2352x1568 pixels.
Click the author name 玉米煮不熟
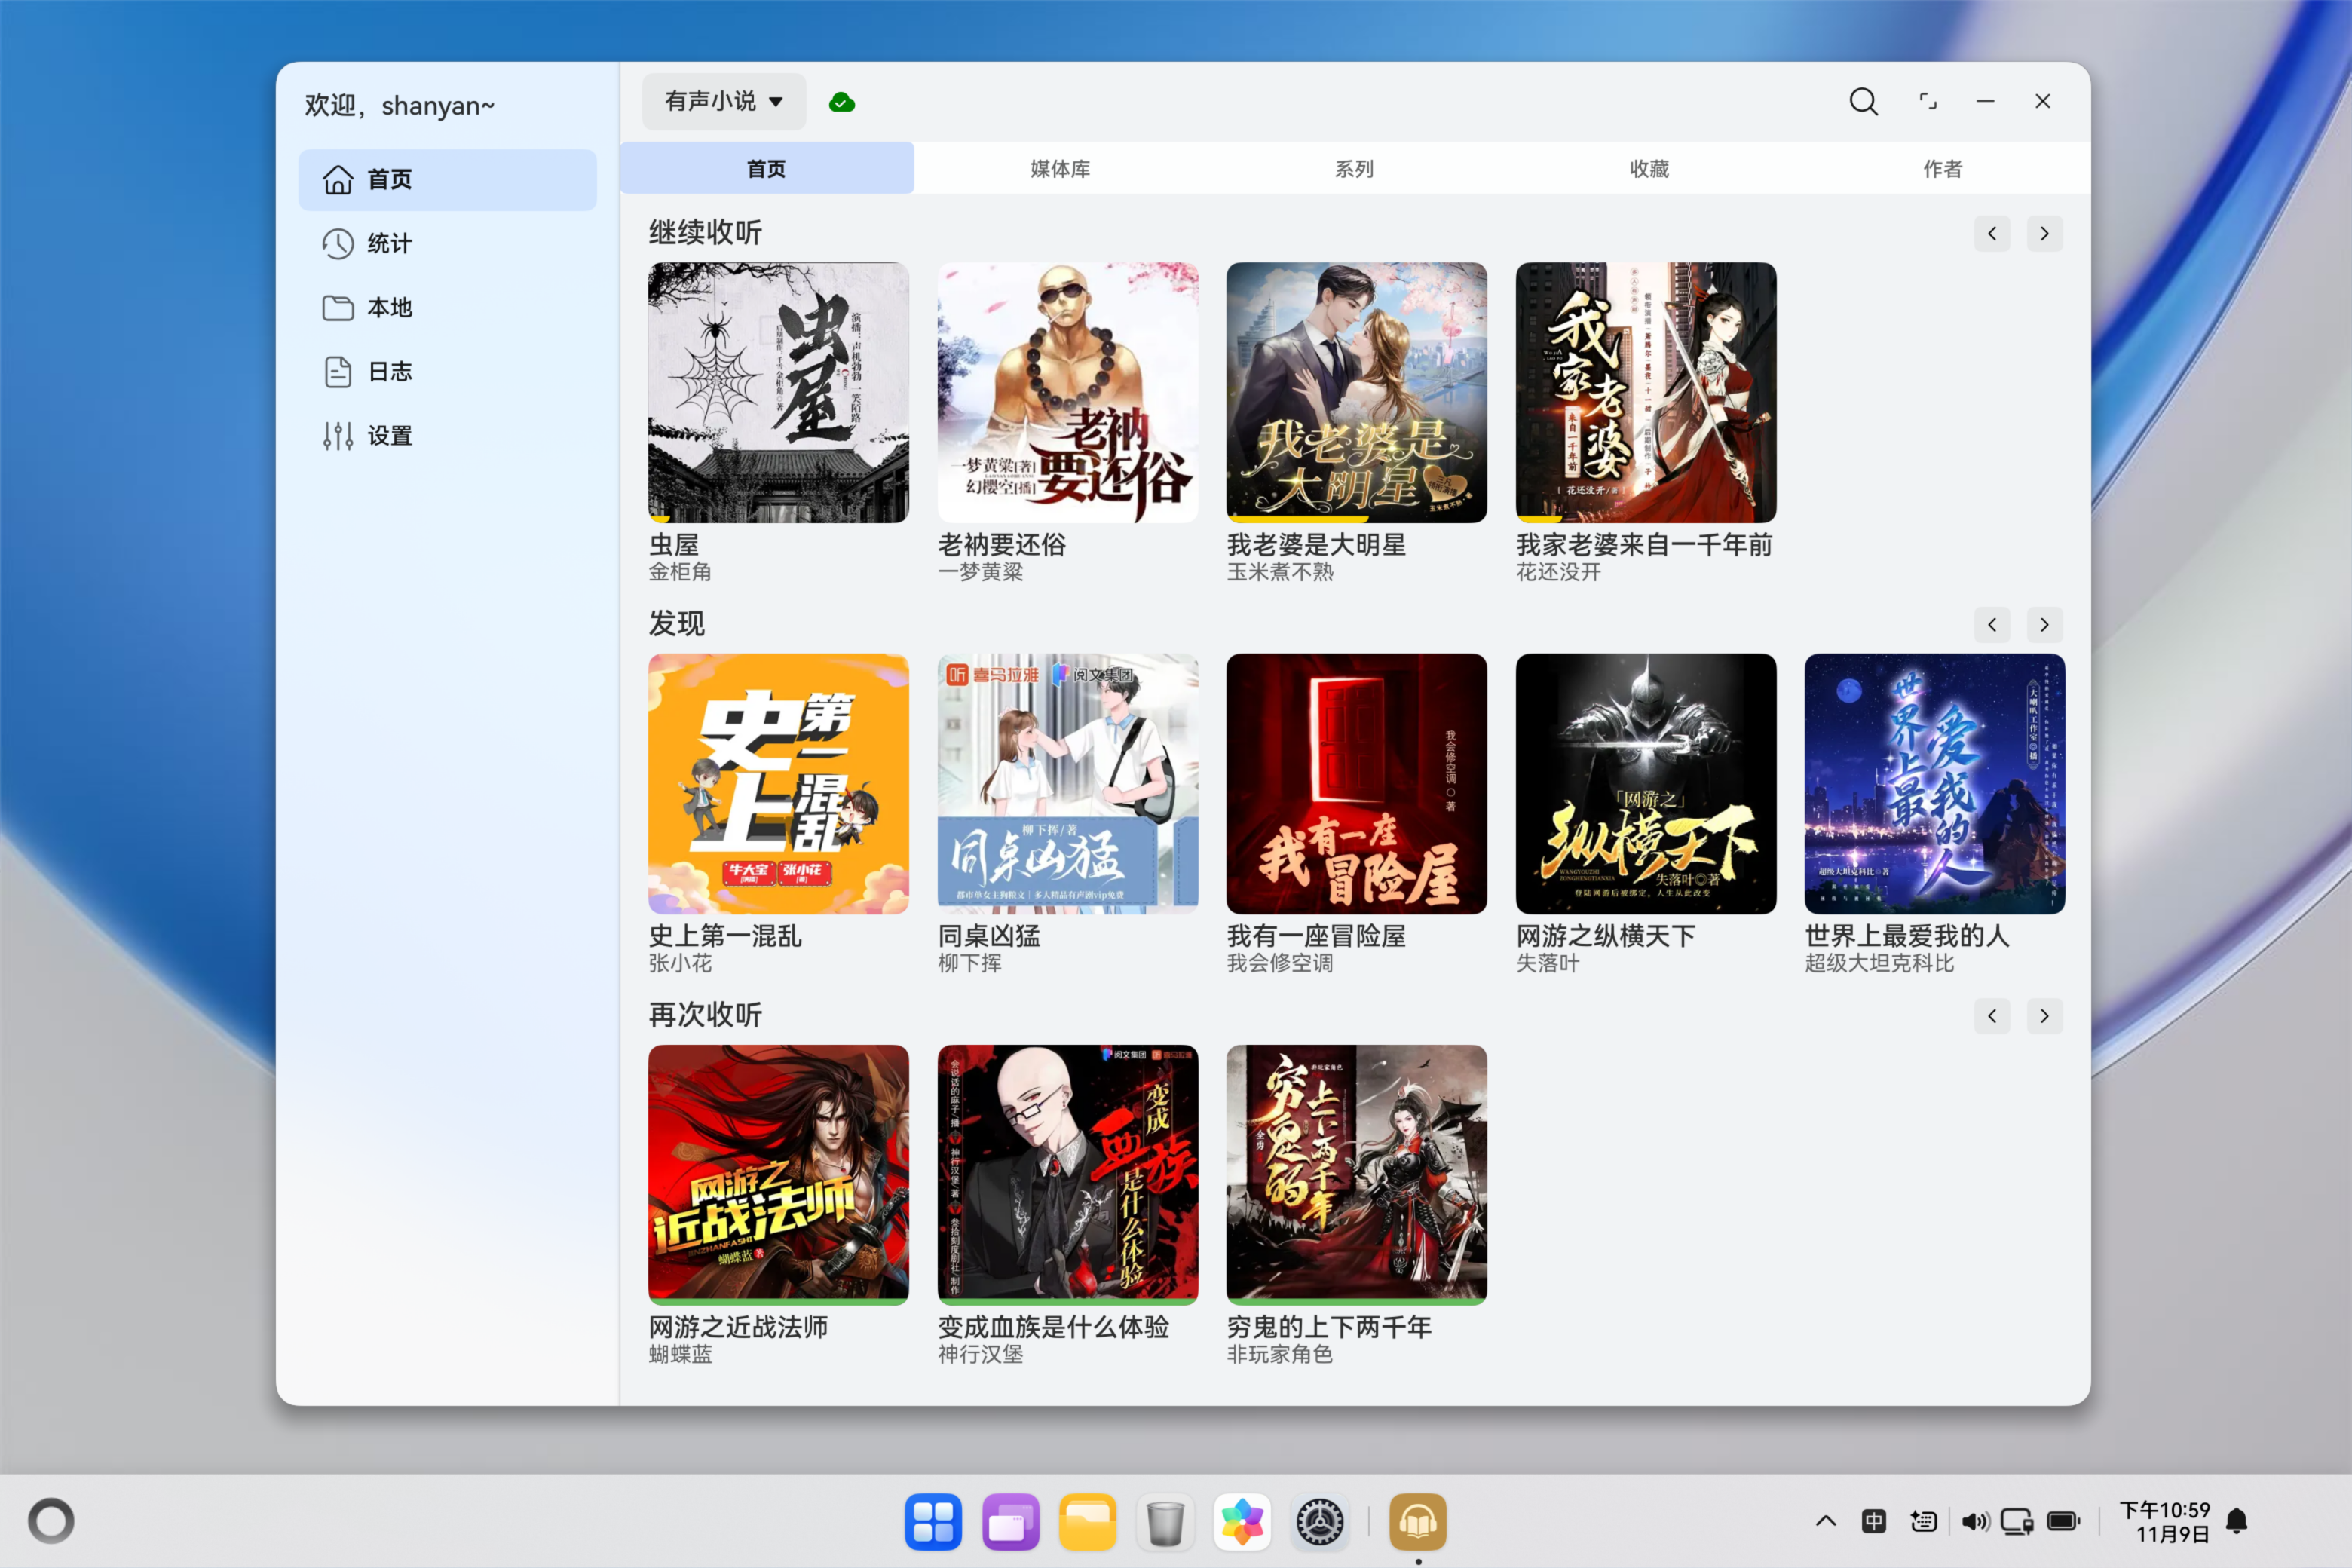point(1280,572)
